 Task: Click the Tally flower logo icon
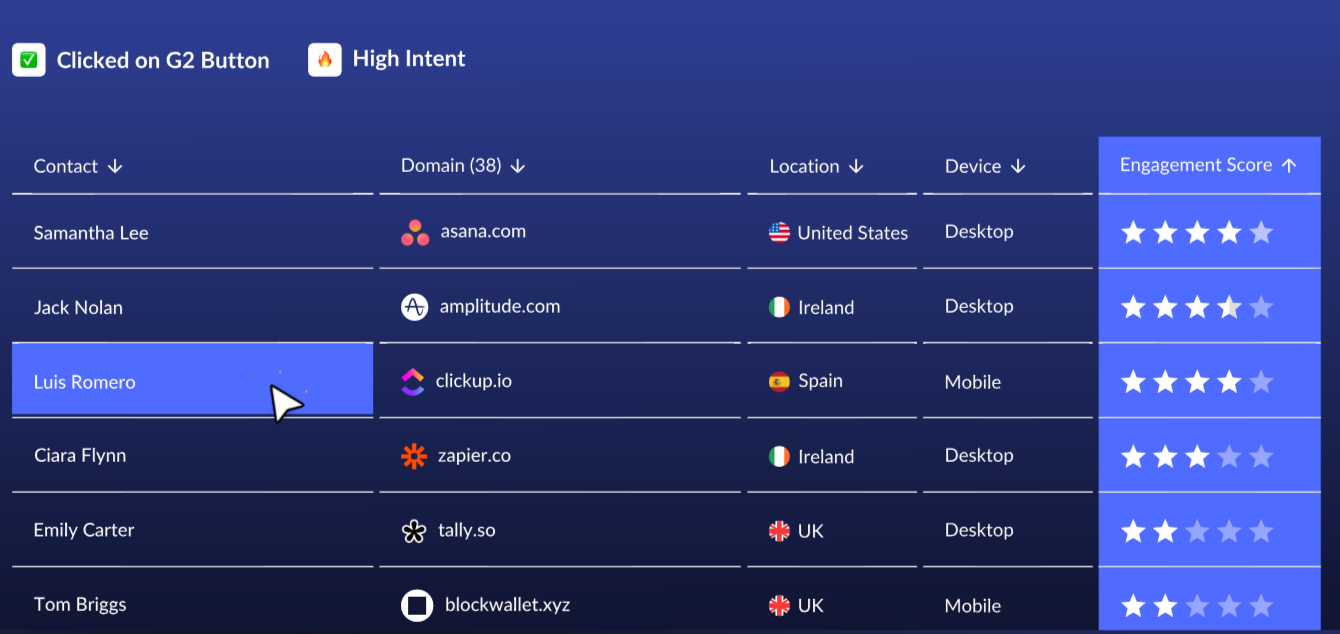[x=414, y=531]
